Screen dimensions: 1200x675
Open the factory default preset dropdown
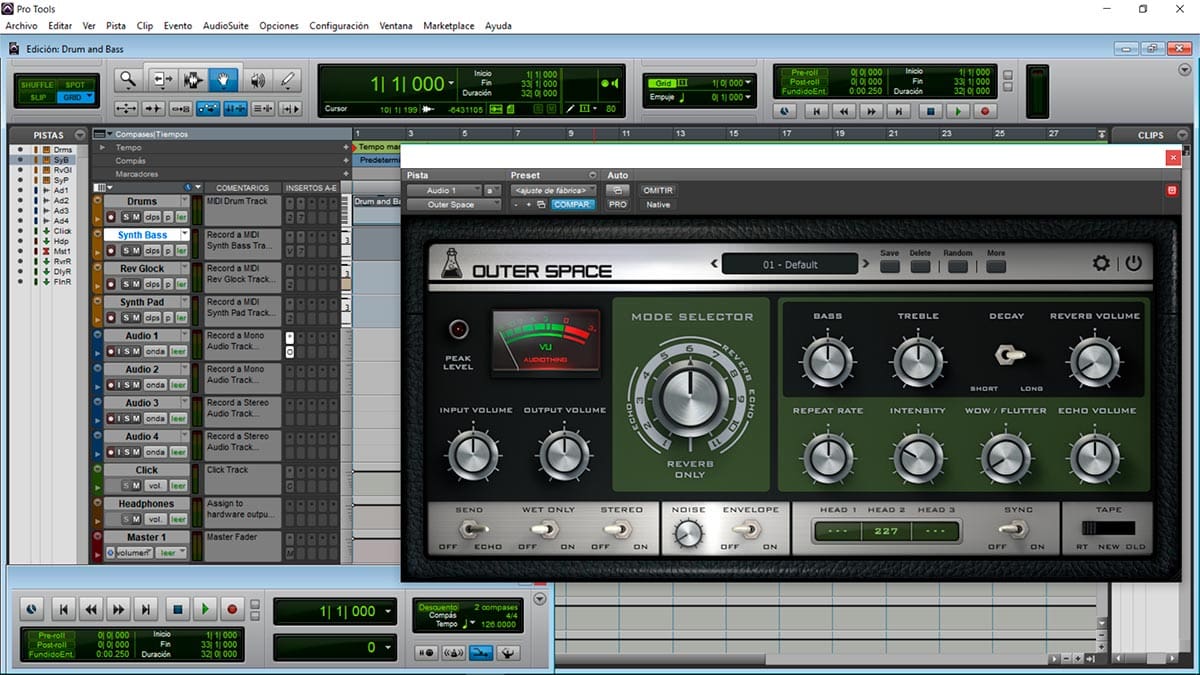coord(553,190)
